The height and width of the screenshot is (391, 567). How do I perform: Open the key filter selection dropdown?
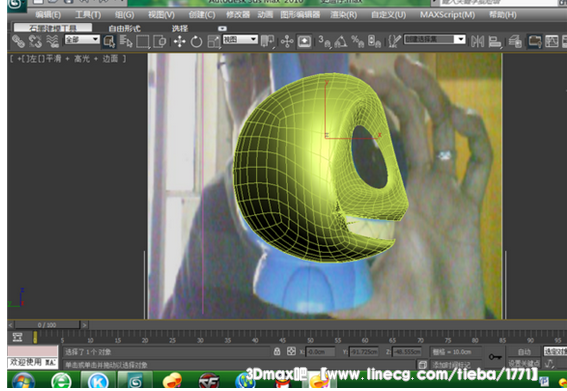pos(555,351)
